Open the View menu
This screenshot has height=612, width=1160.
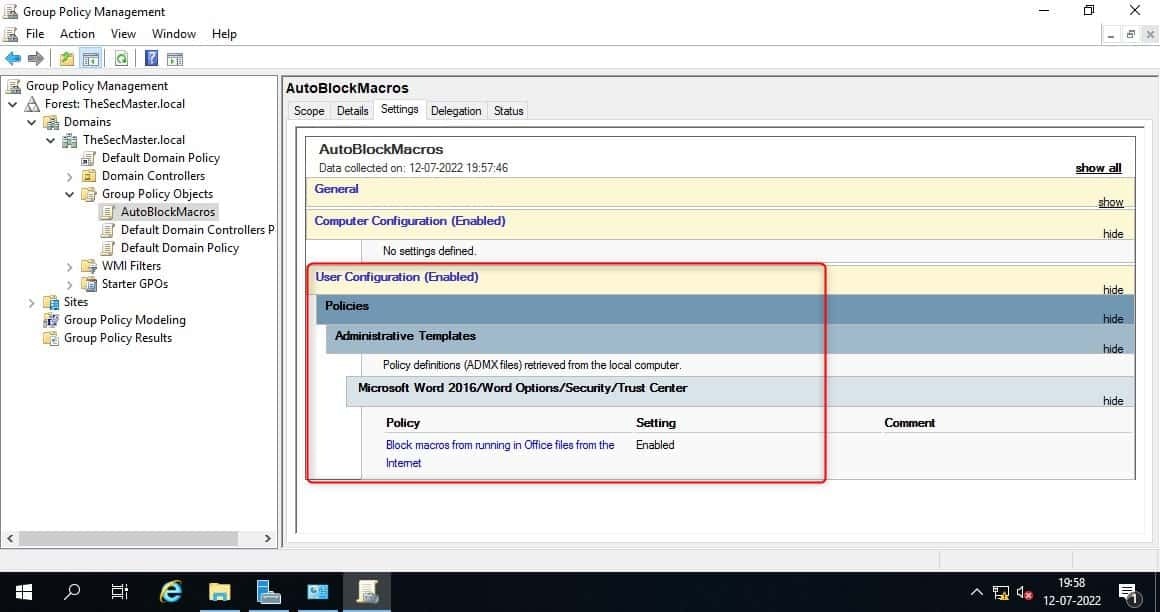pyautogui.click(x=124, y=34)
